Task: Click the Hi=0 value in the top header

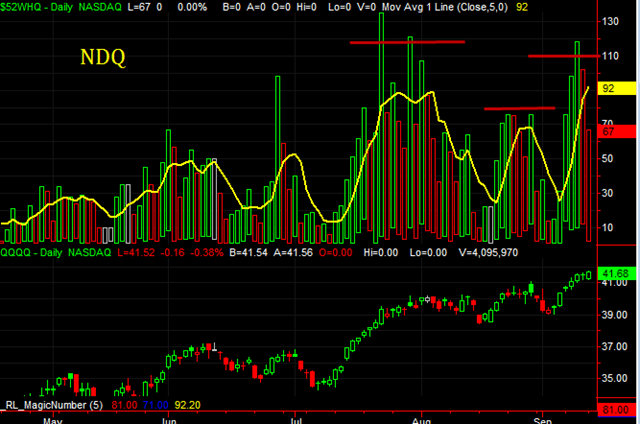Action: [306, 7]
